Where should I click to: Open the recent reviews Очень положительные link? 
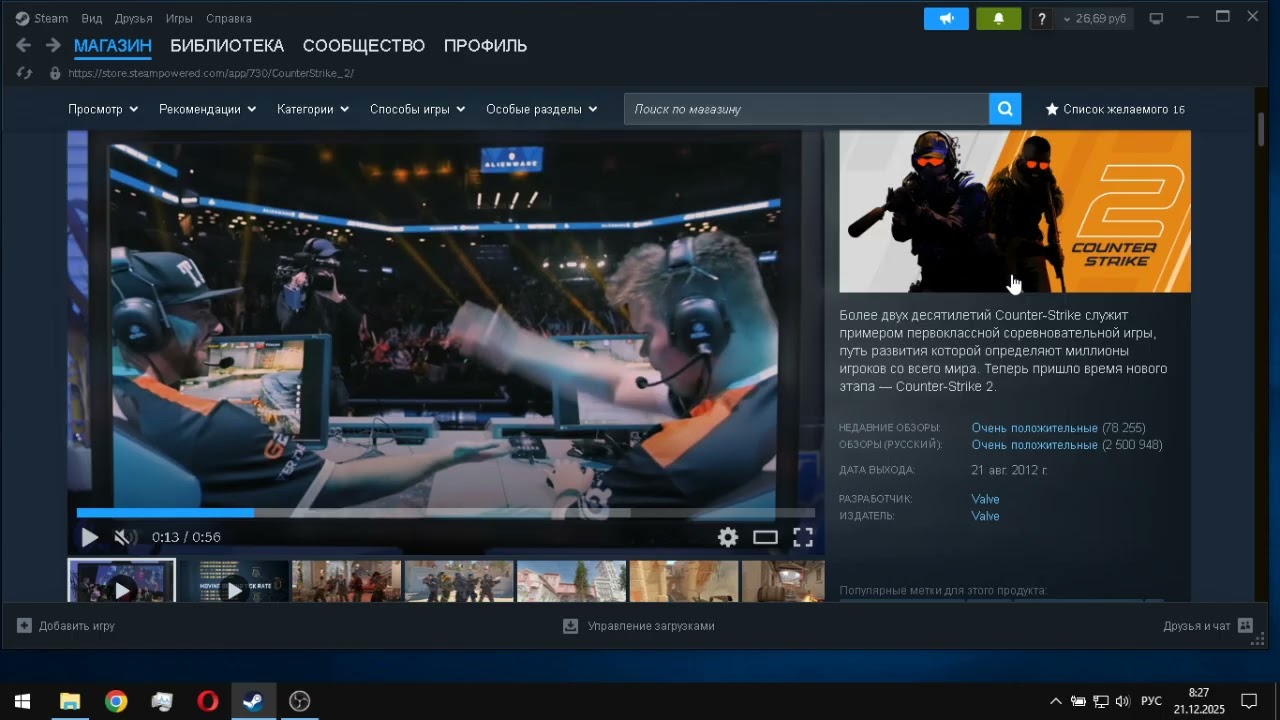click(1034, 428)
